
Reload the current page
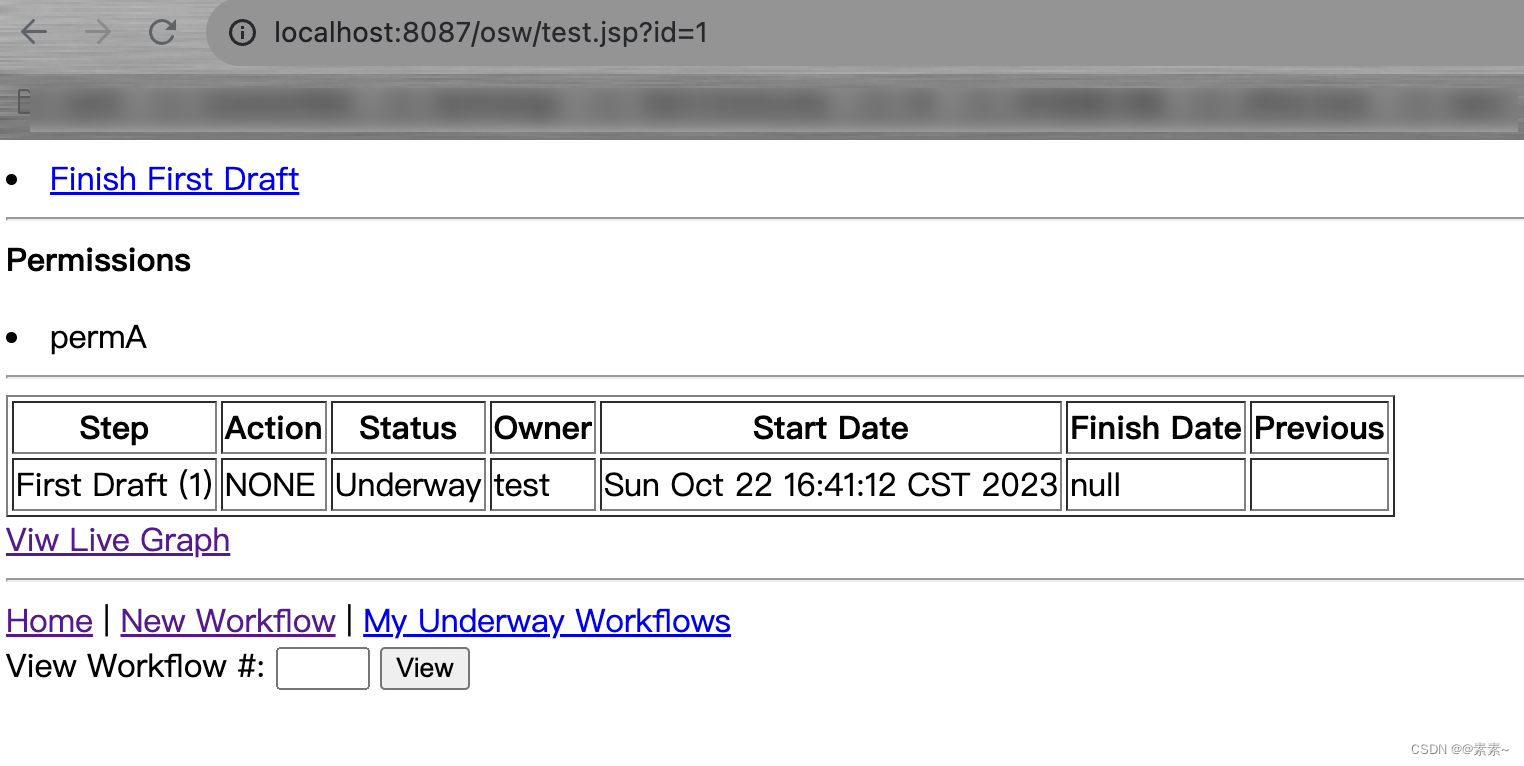pyautogui.click(x=162, y=32)
